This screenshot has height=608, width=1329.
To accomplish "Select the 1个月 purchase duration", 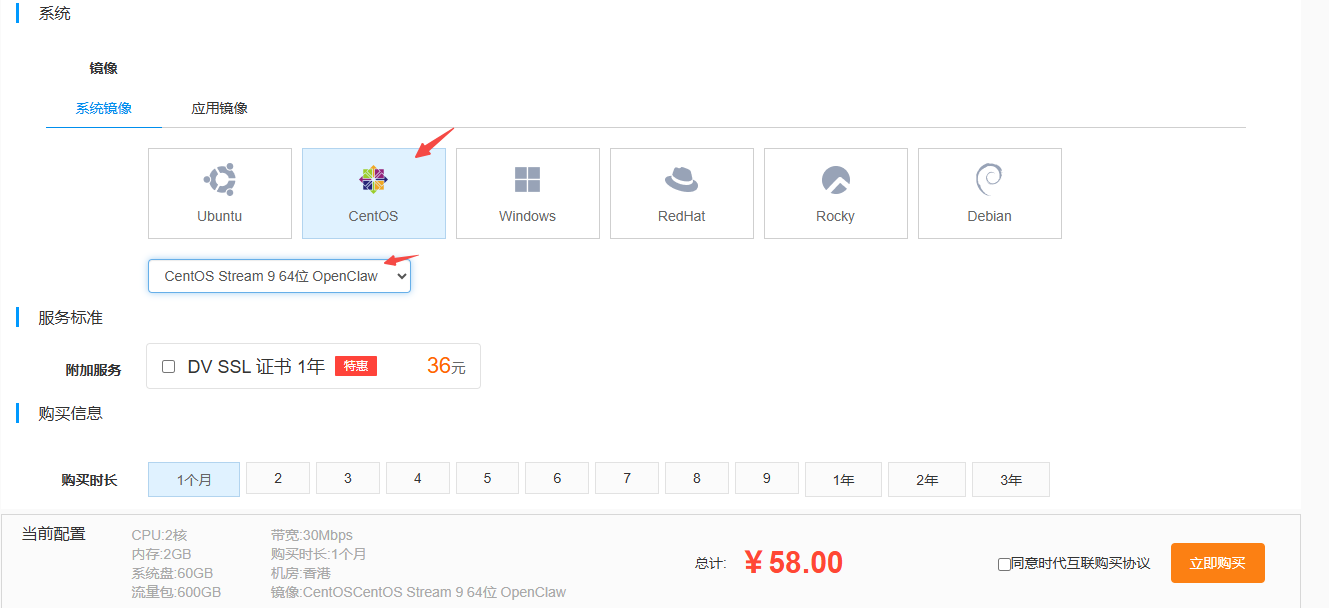I will click(x=194, y=479).
